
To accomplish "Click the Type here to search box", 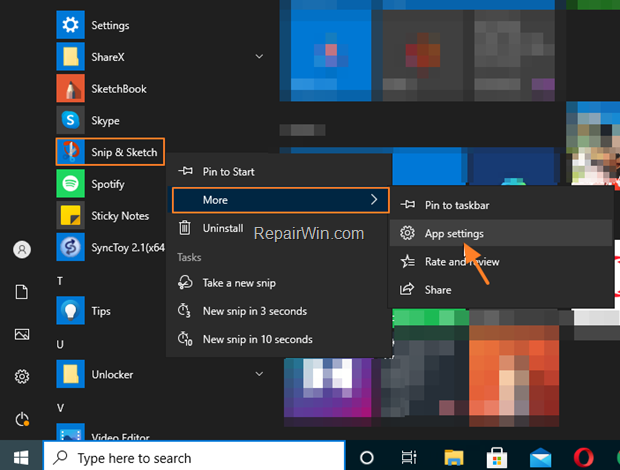I will point(194,458).
